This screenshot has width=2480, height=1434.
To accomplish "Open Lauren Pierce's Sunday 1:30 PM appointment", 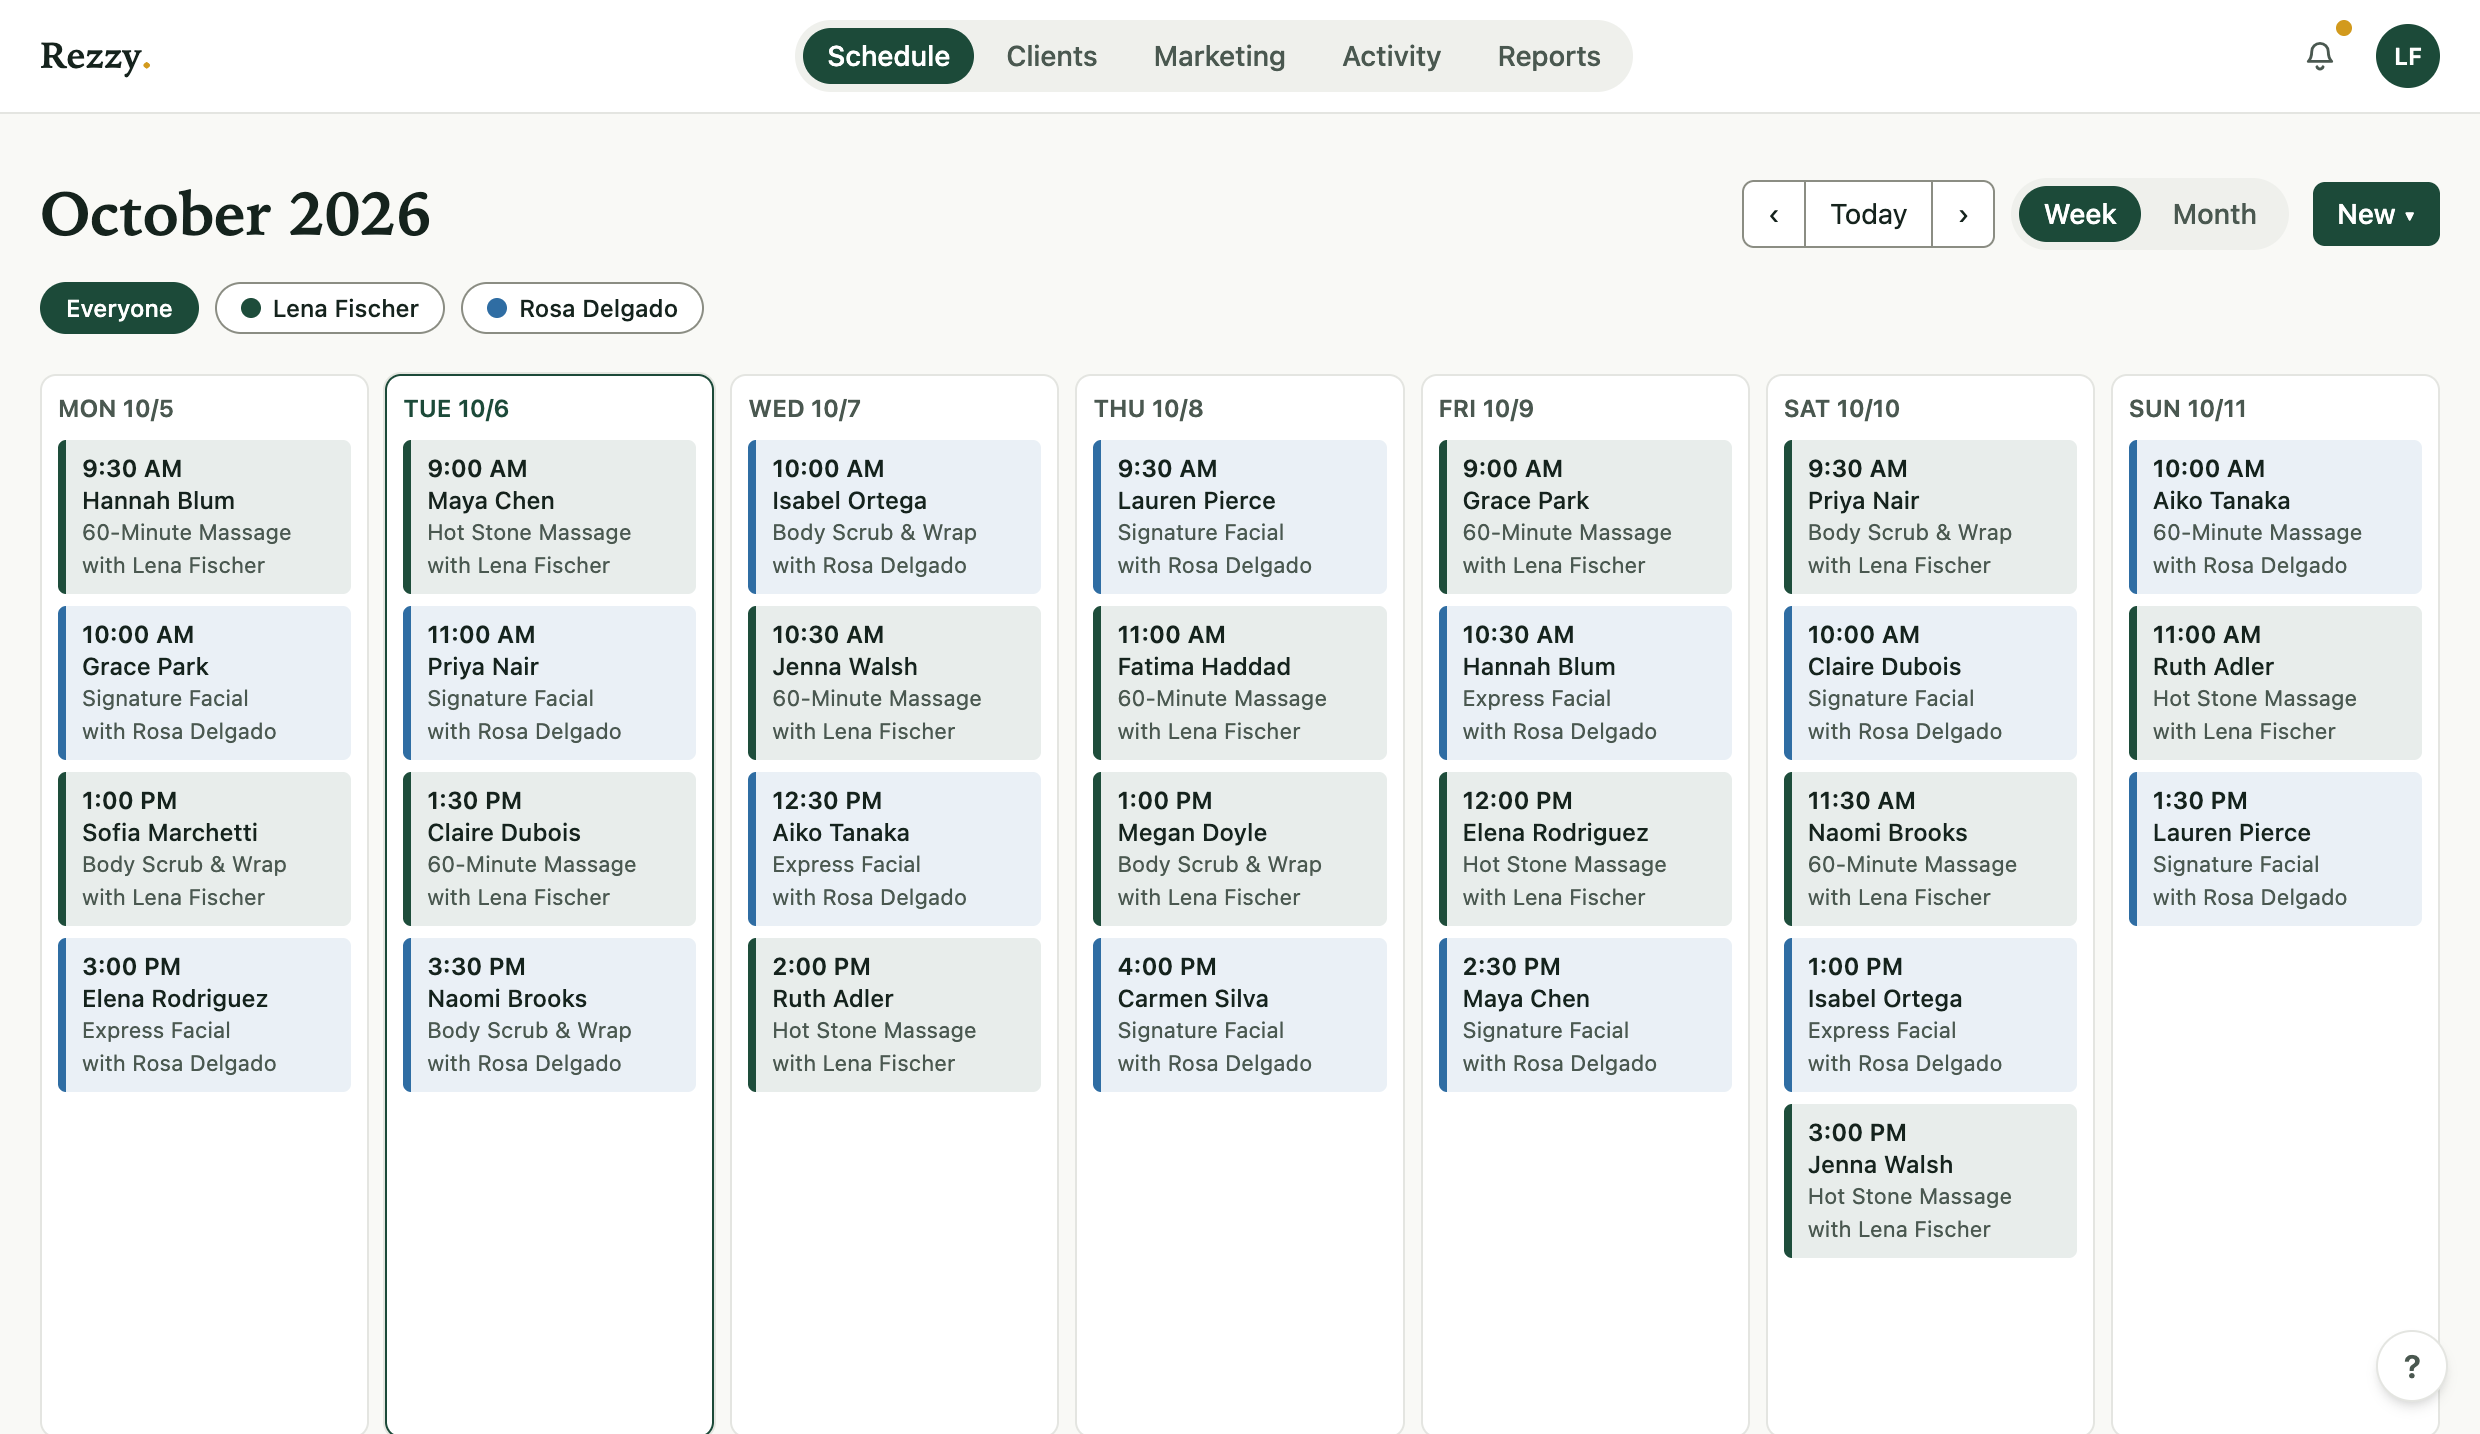I will coord(2275,848).
